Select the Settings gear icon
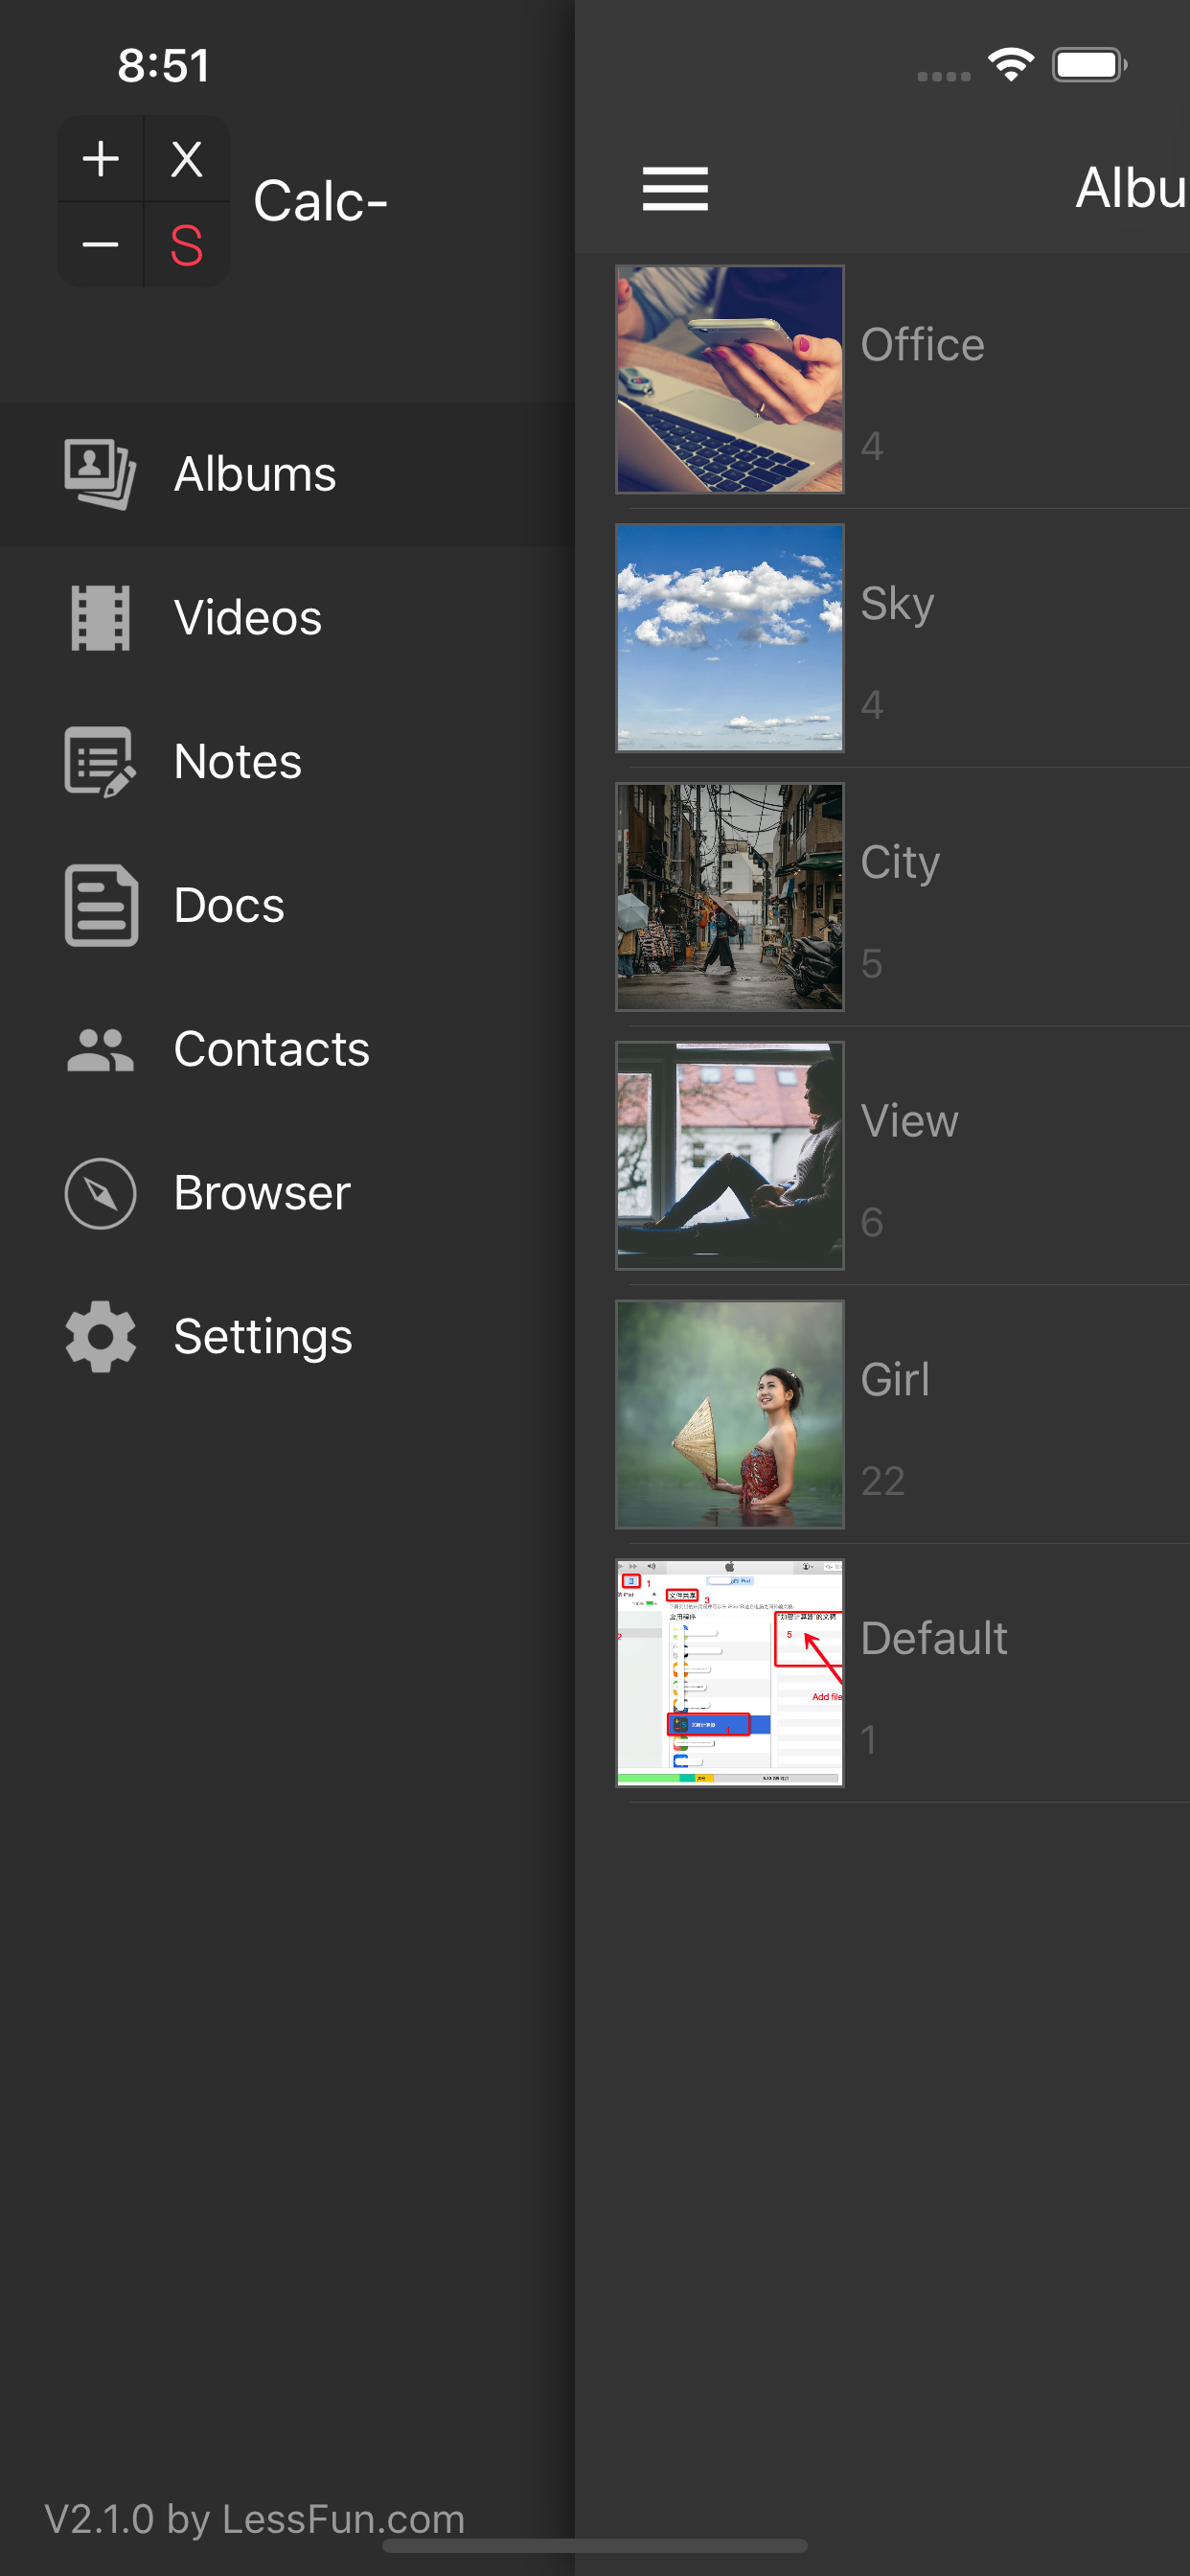1190x2576 pixels. tap(100, 1337)
